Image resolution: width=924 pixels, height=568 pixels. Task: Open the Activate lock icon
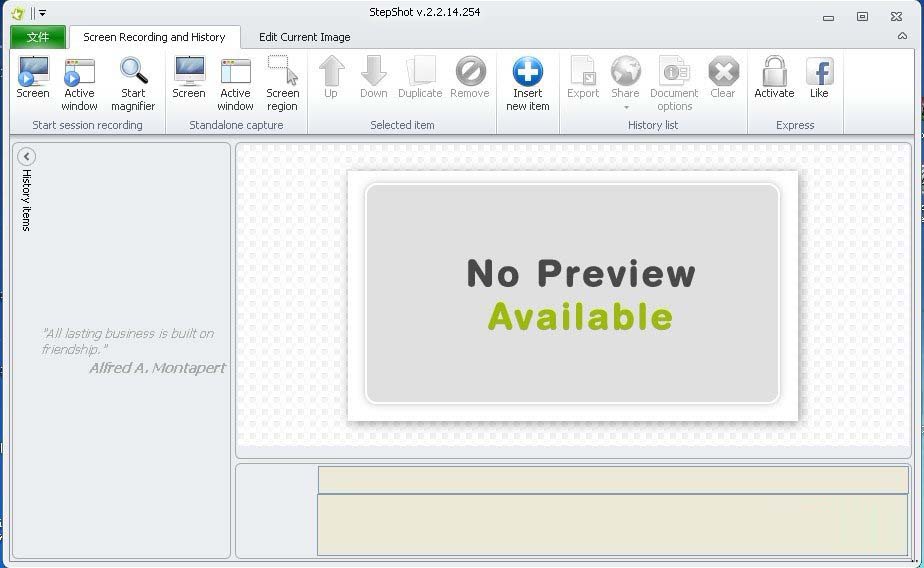point(774,72)
